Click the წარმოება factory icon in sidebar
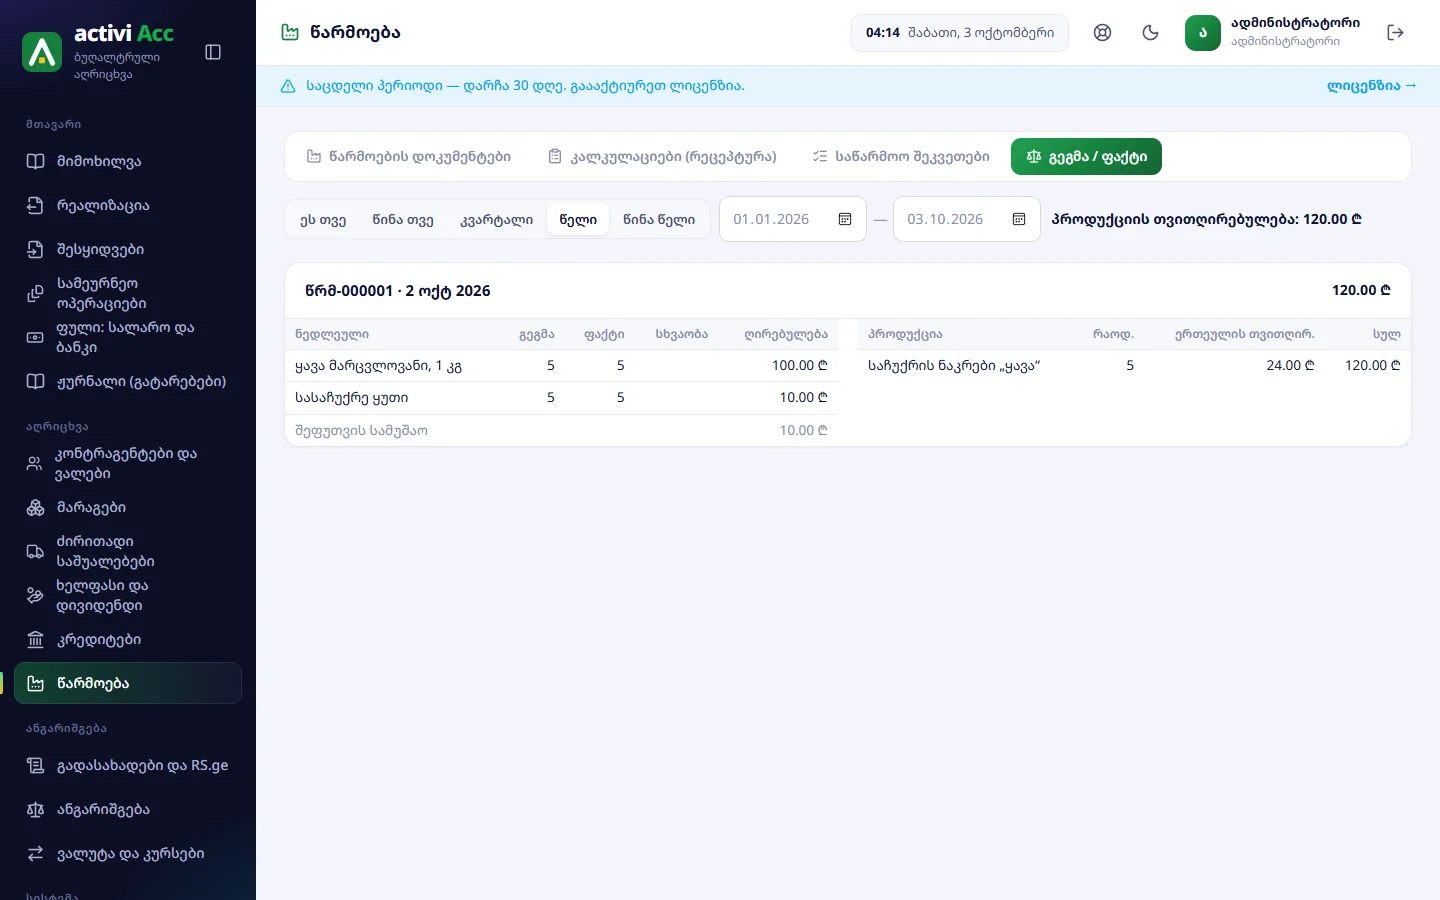Image resolution: width=1440 pixels, height=900 pixels. point(35,683)
